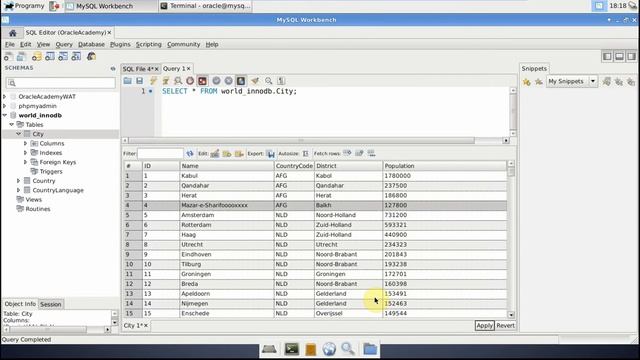Click the create new routine icon
Image resolution: width=640 pixels, height=360 pixels.
(x=76, y=56)
